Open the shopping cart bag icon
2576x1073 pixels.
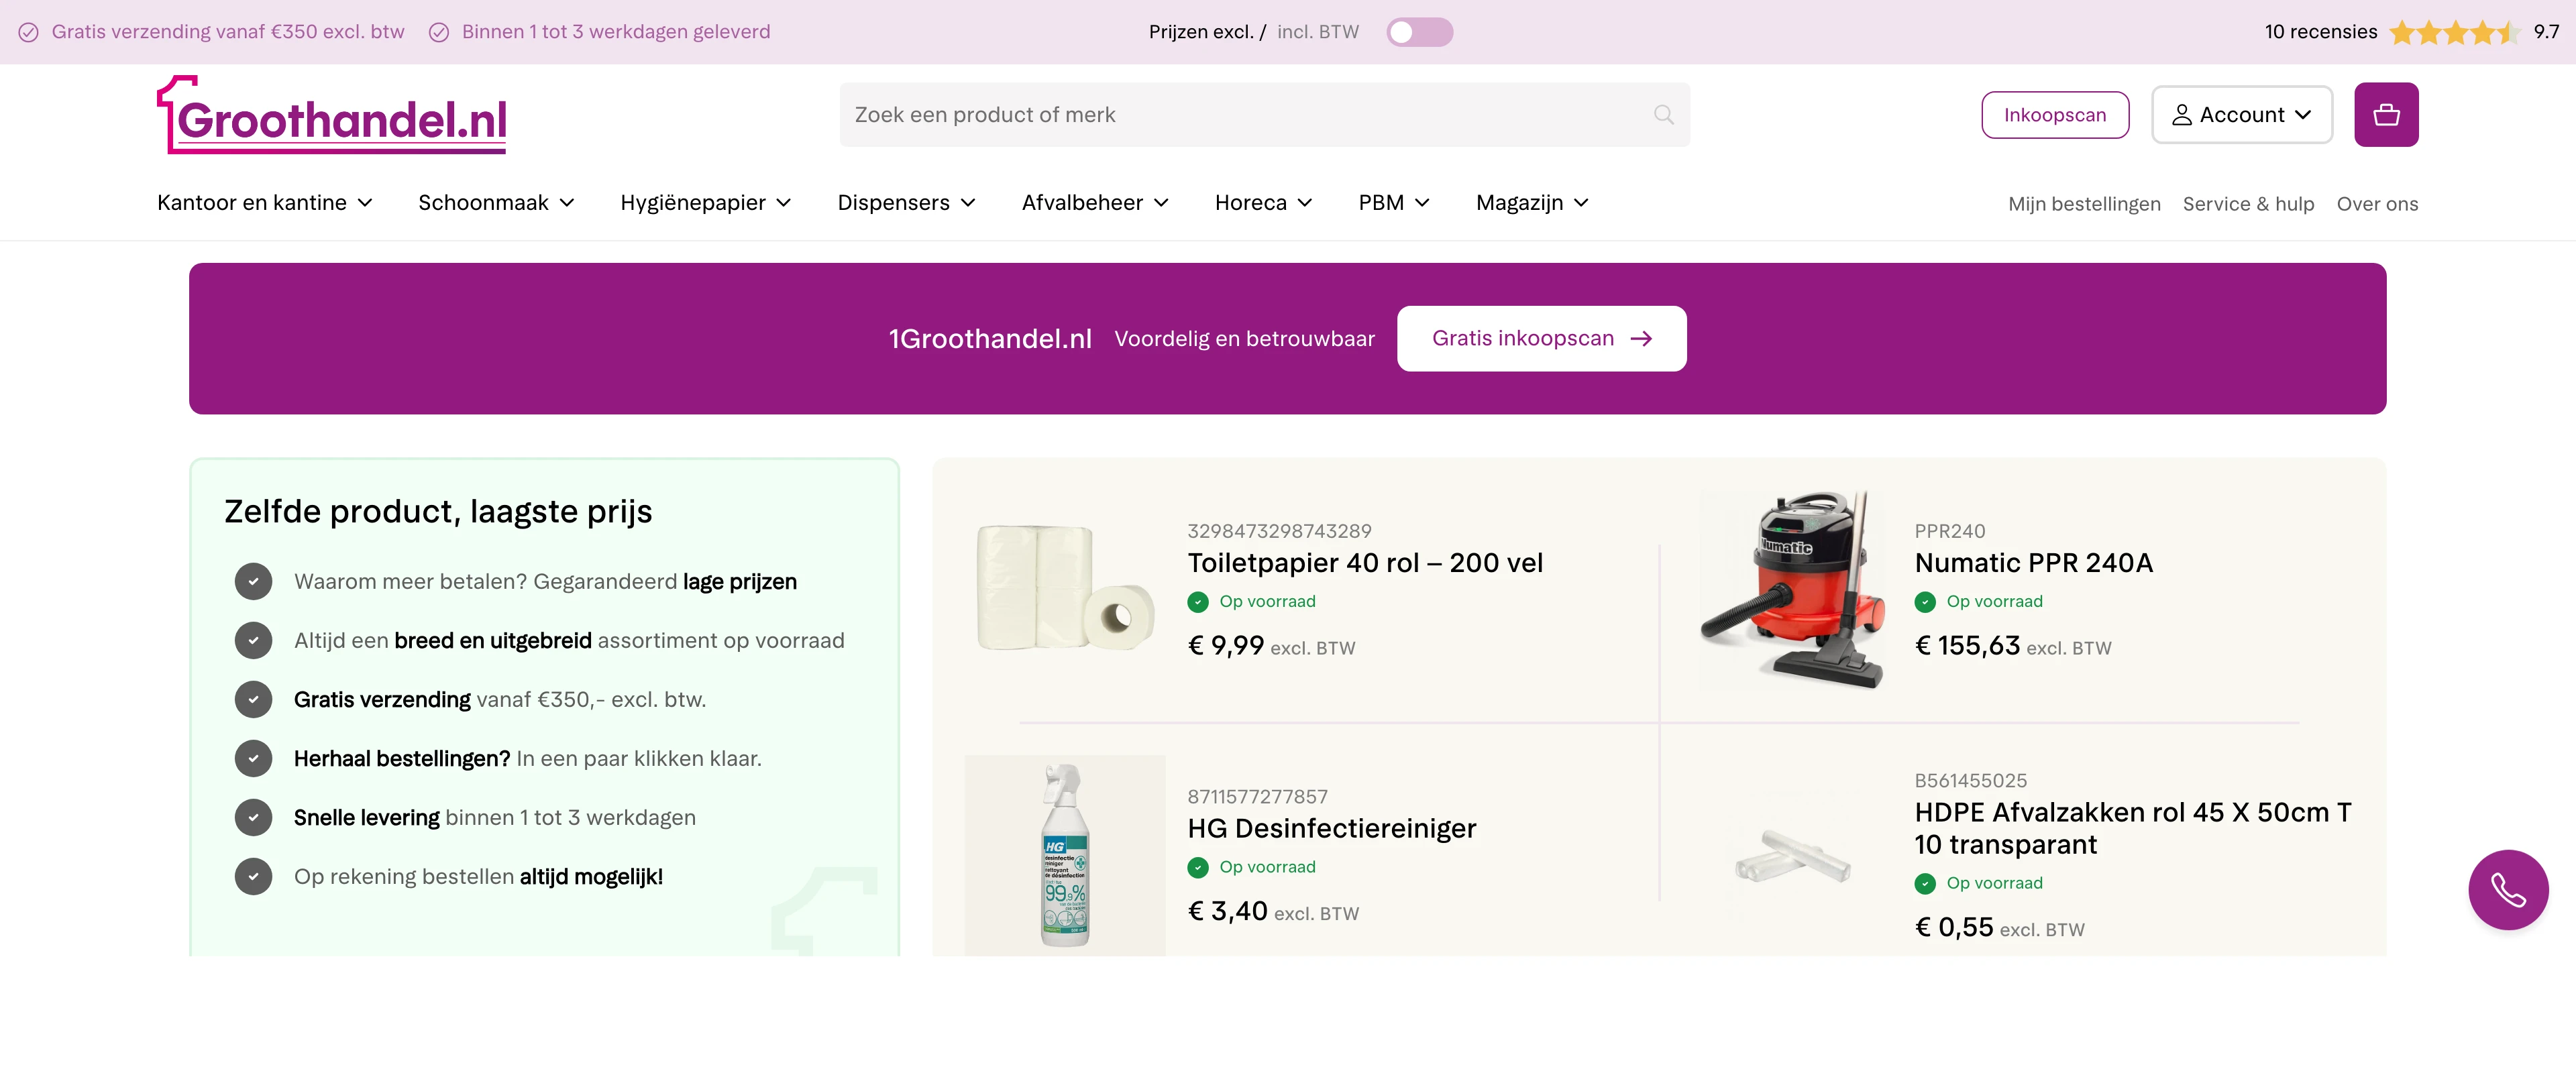2386,114
